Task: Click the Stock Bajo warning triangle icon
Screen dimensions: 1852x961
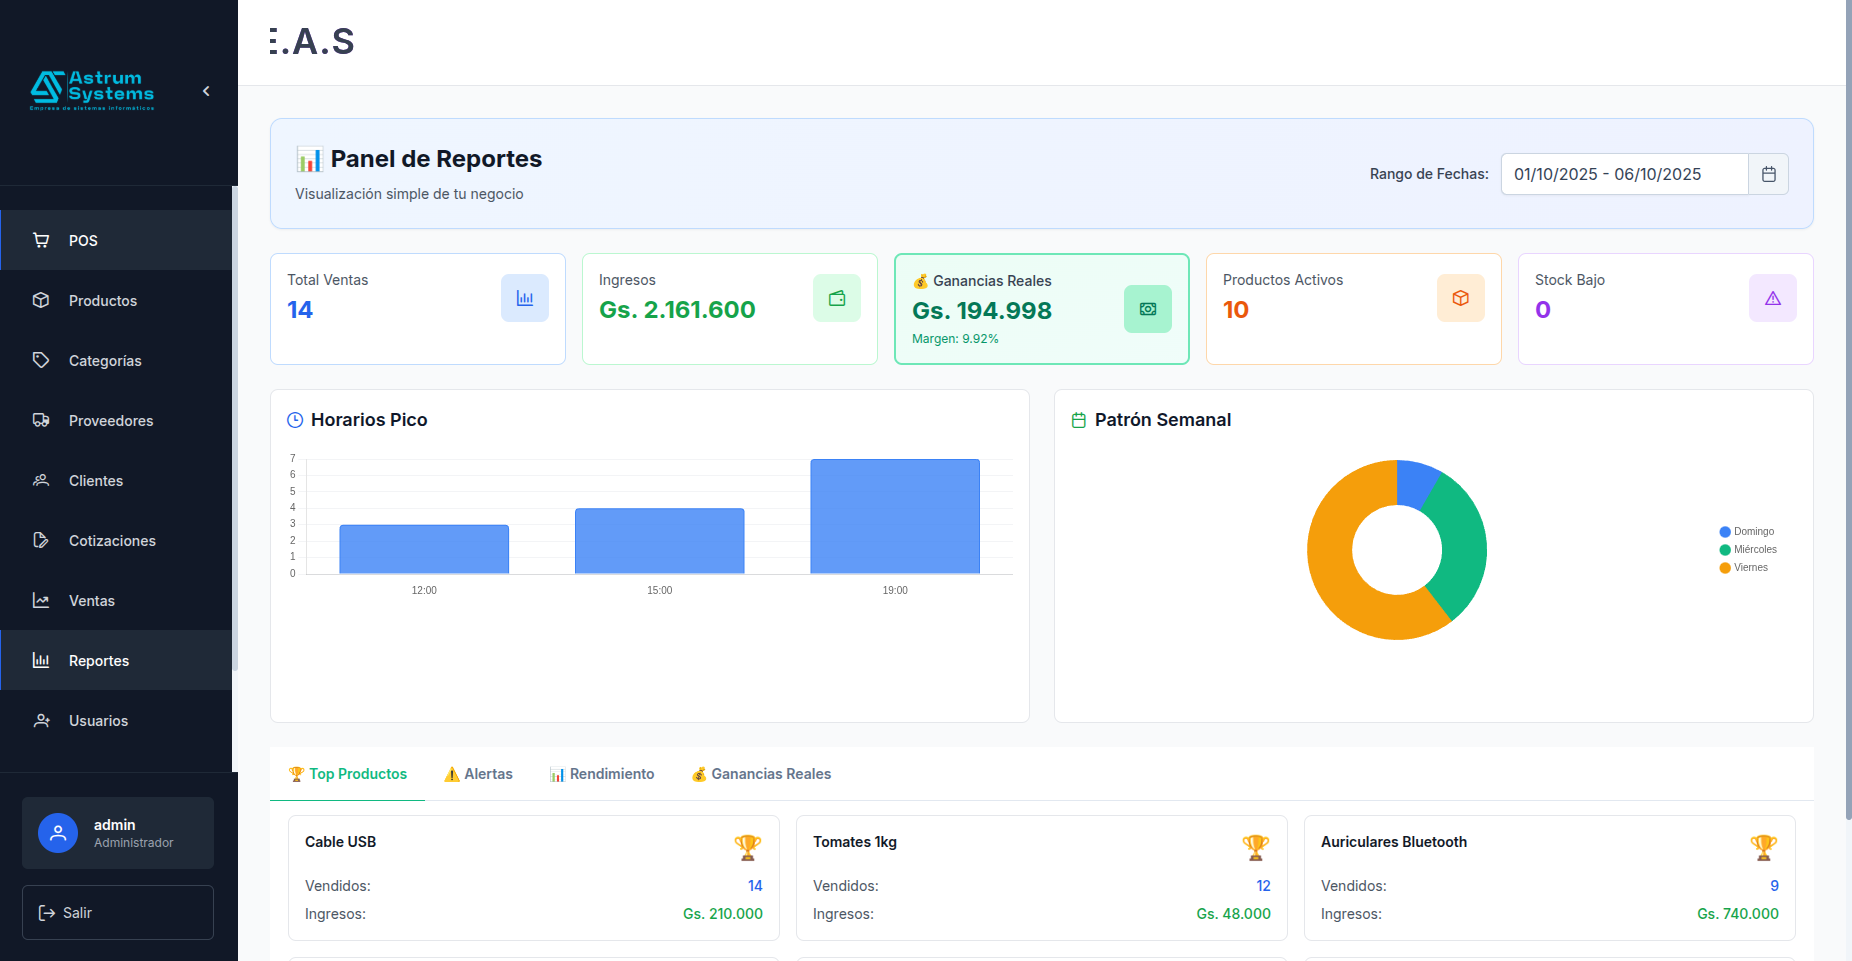Action: (1772, 298)
